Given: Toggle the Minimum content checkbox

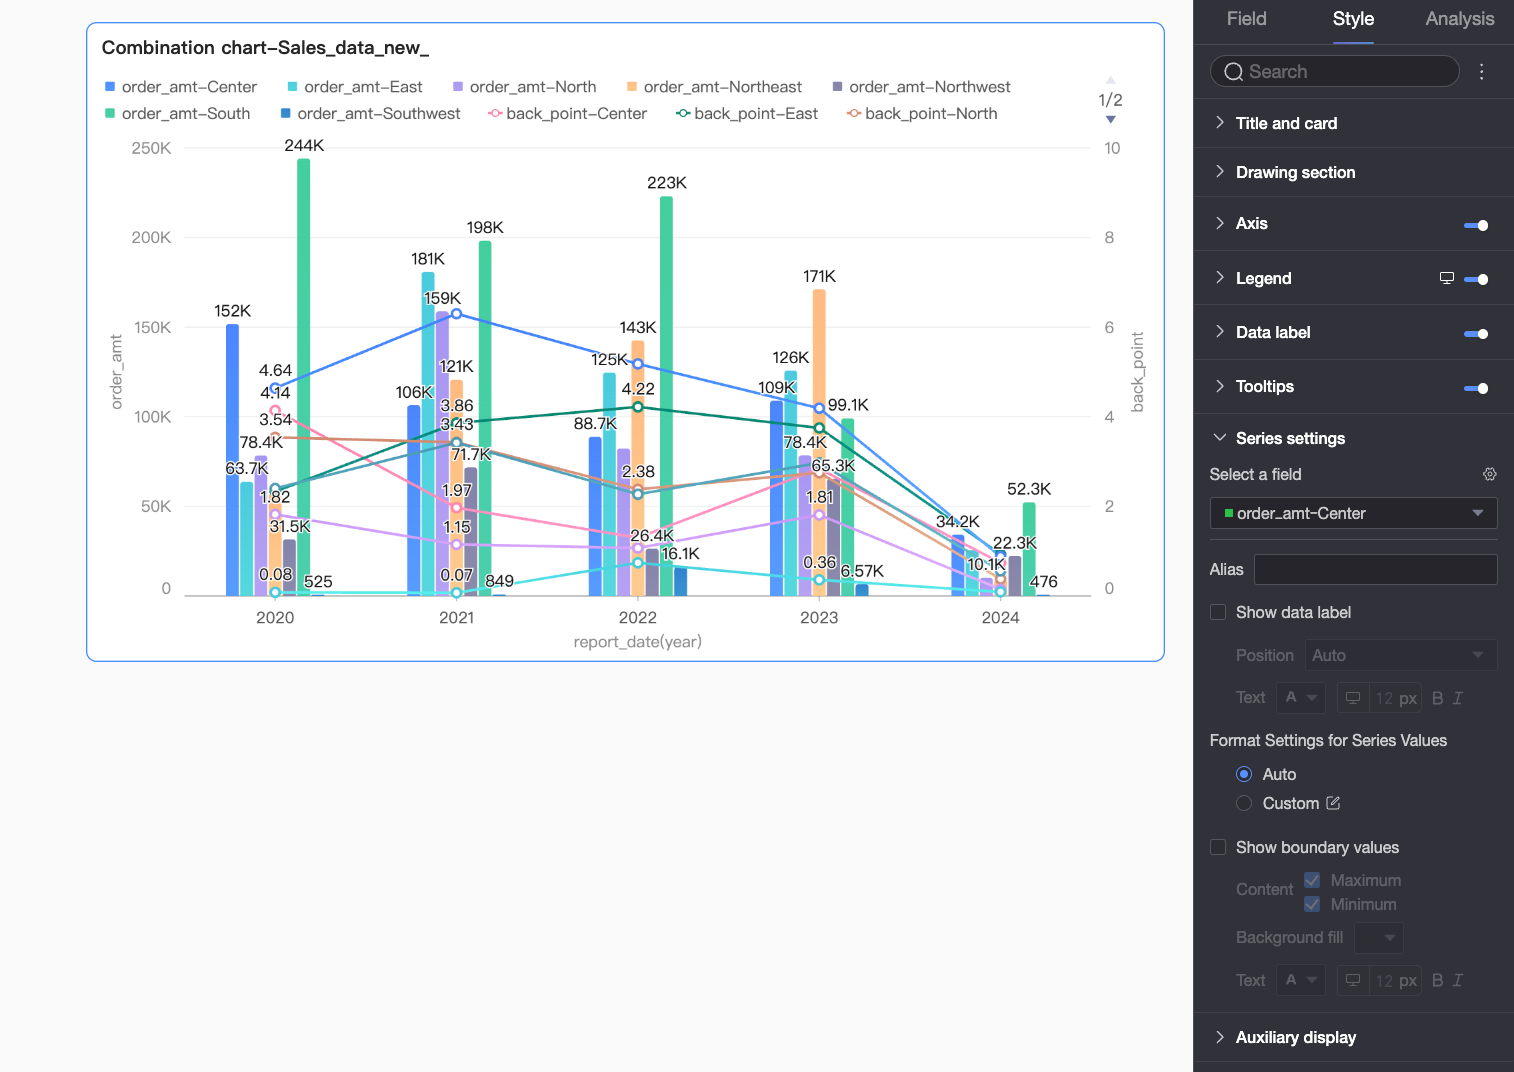Looking at the screenshot, I should pyautogui.click(x=1312, y=904).
